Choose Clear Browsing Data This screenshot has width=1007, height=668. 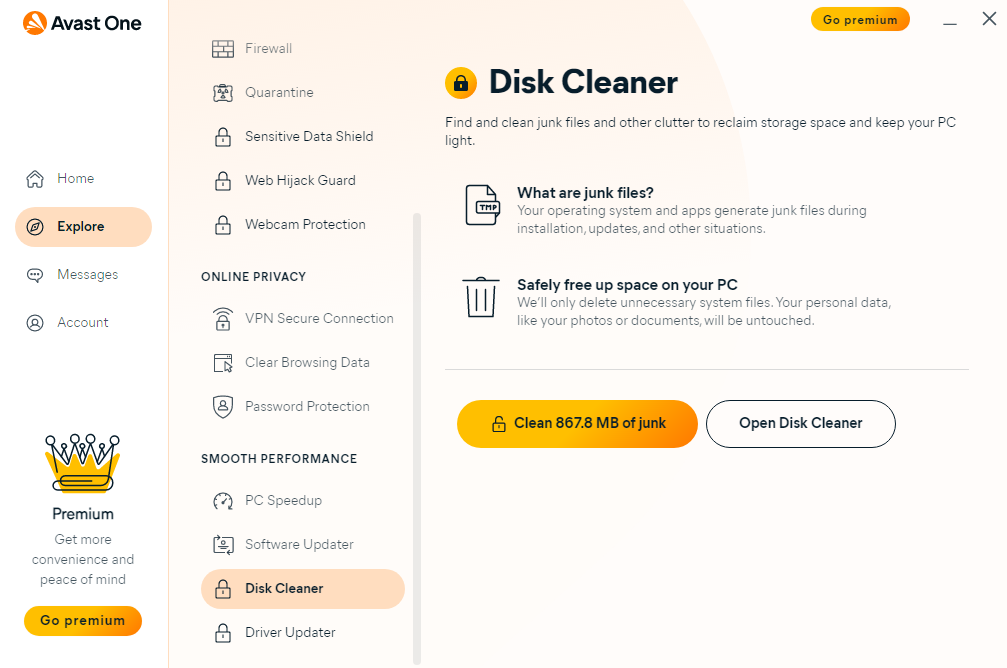point(302,363)
